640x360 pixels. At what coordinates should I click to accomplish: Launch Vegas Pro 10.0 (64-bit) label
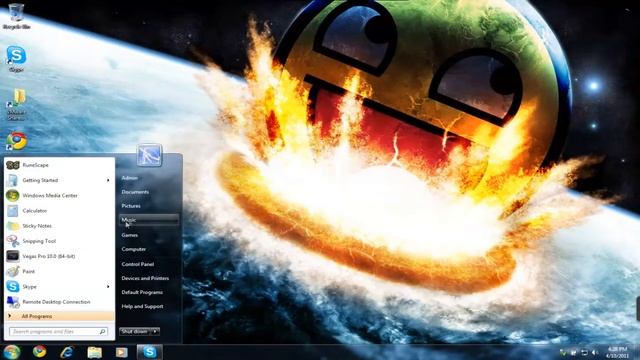pyautogui.click(x=49, y=256)
